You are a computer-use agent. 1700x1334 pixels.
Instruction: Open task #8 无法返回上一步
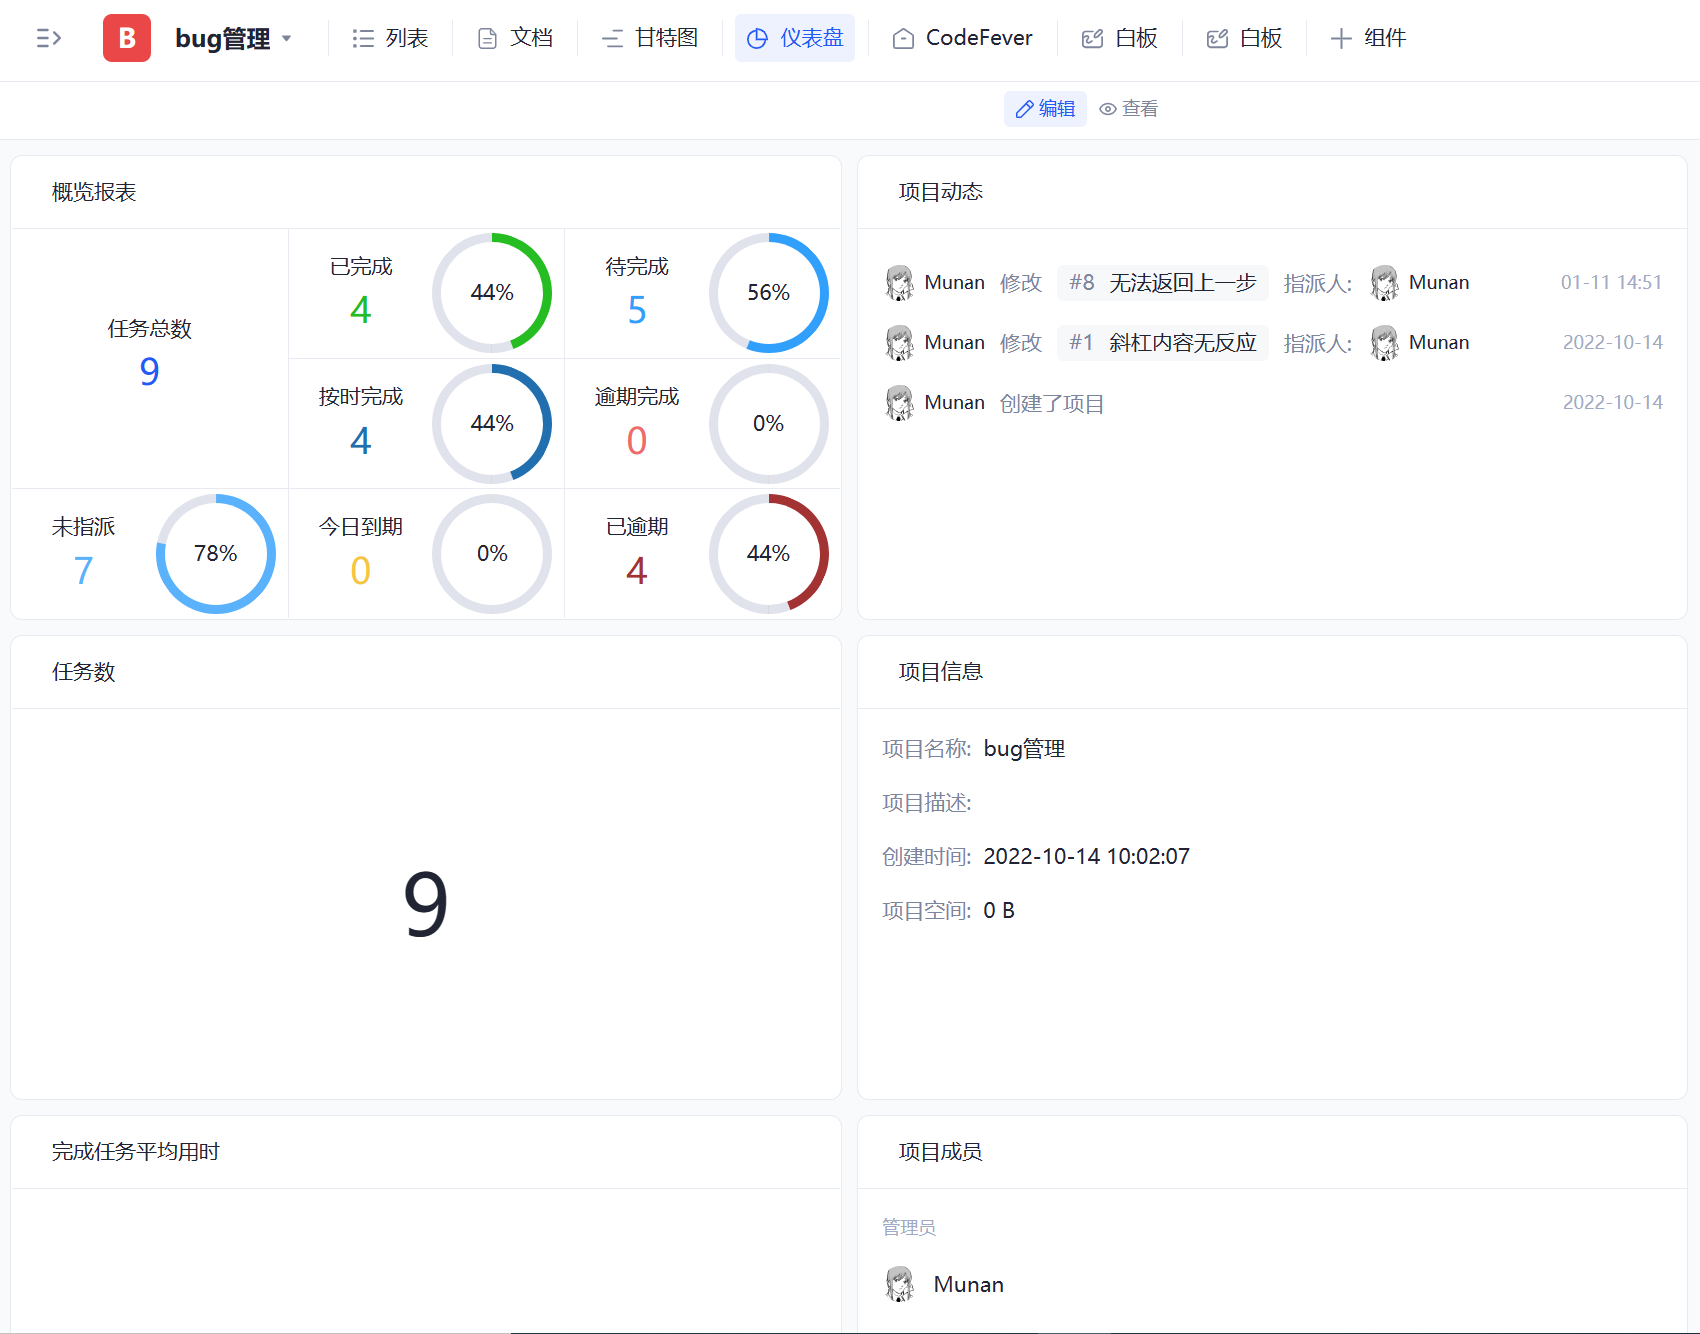coord(1162,283)
